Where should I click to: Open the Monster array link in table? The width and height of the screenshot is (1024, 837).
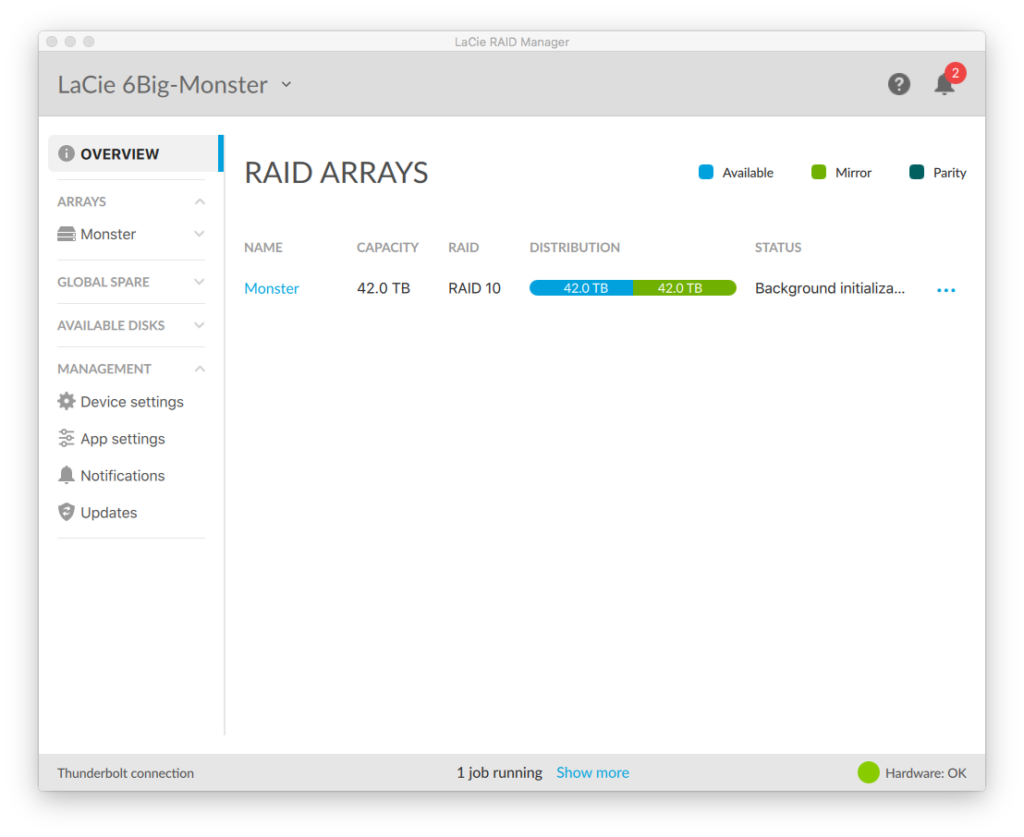pos(272,288)
